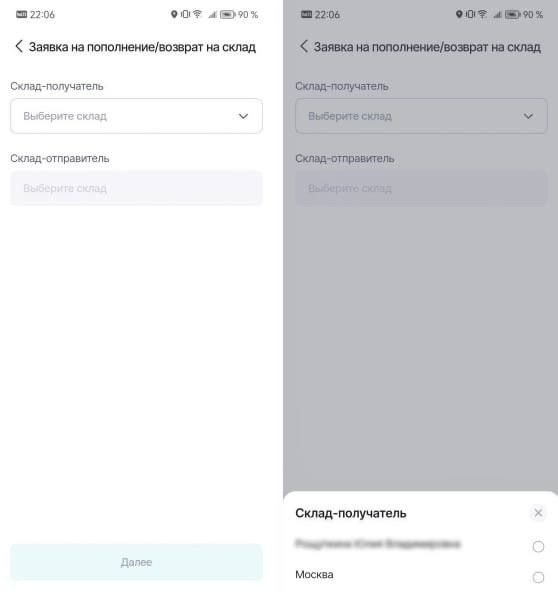Open the Выберите склад recipient field on the white screen
This screenshot has width=558, height=592.
[x=136, y=116]
